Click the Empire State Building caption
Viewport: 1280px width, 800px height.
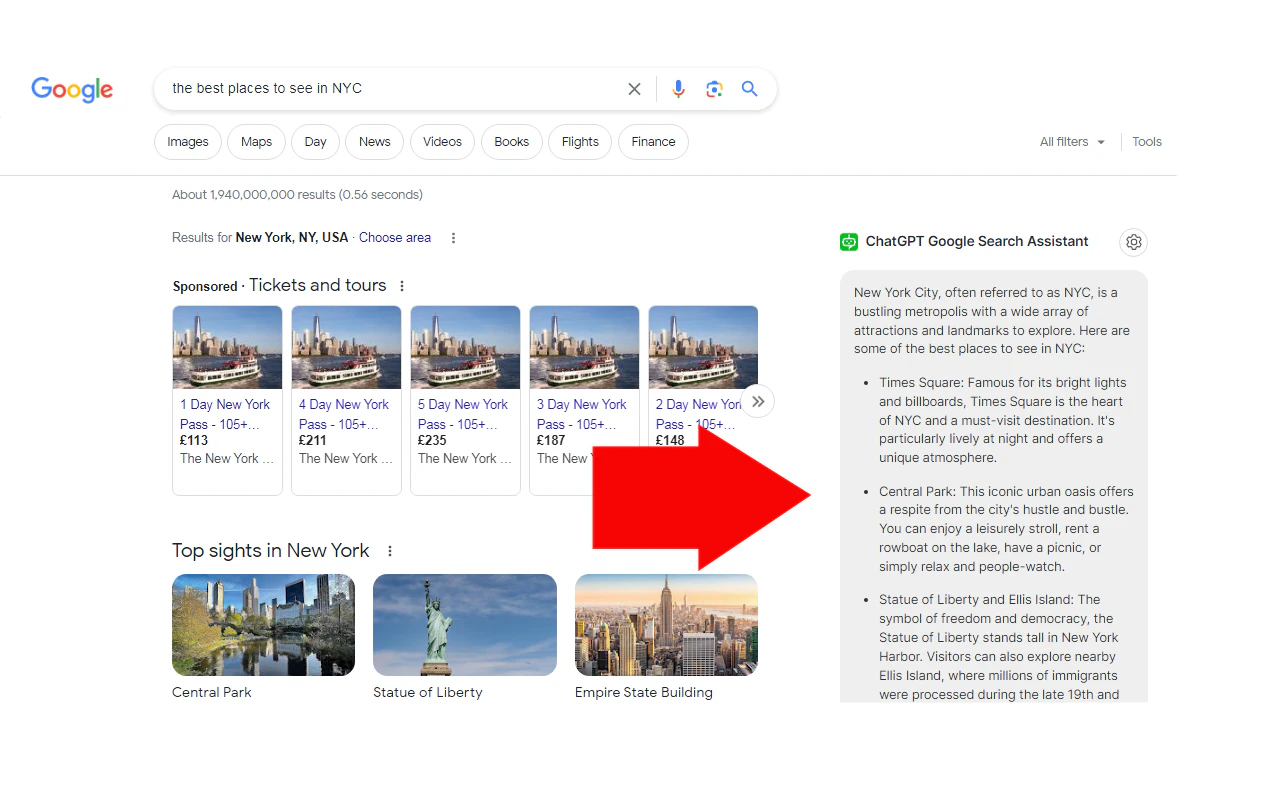(644, 692)
